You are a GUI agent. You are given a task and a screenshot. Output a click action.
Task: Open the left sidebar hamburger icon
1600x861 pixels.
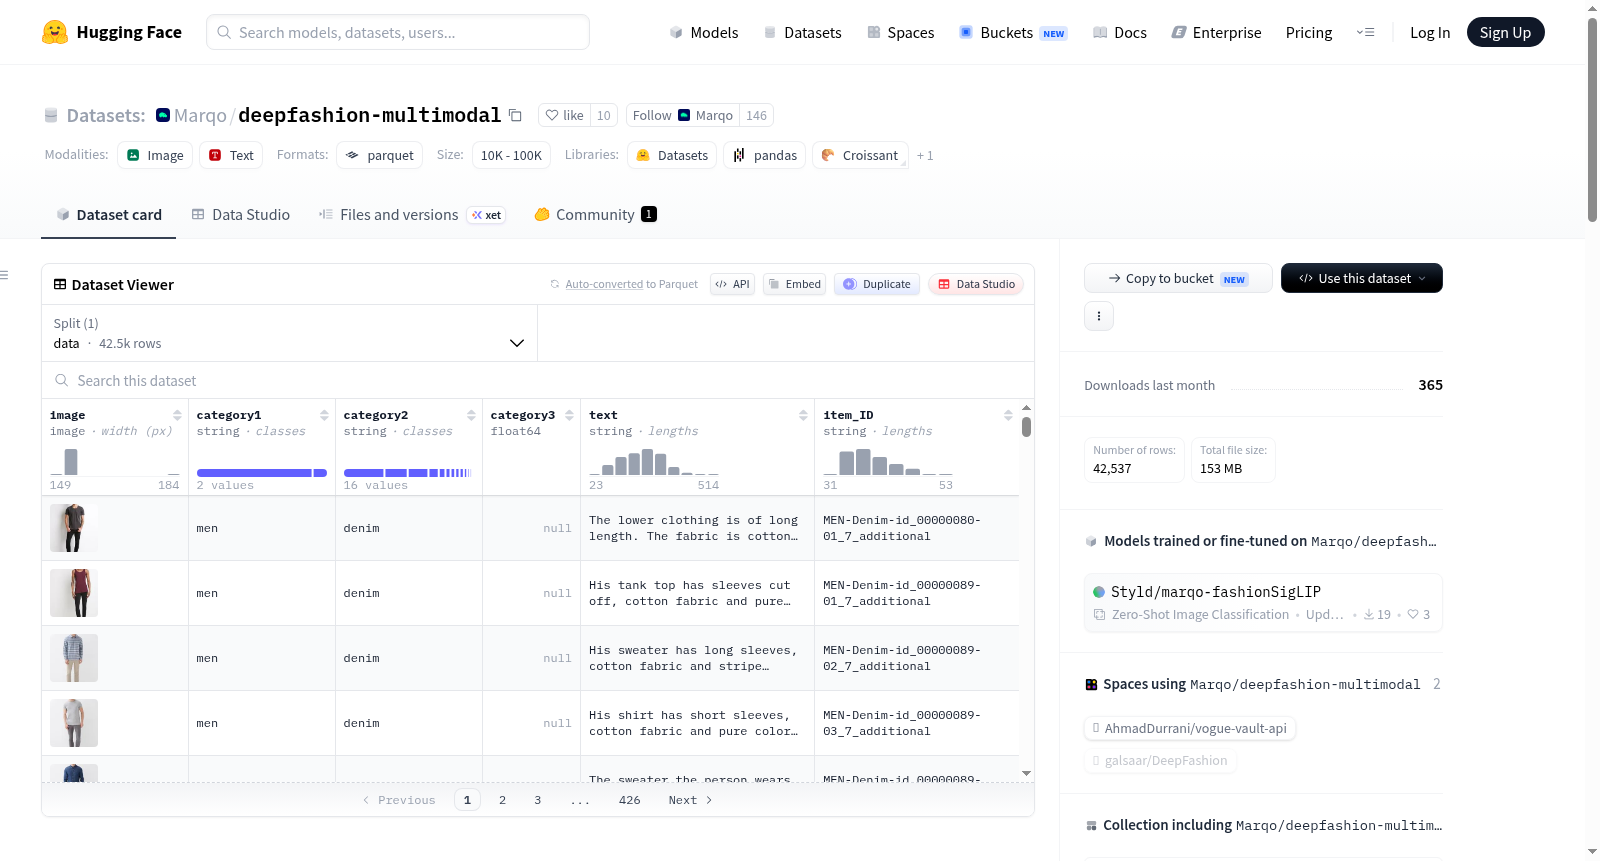[4, 275]
